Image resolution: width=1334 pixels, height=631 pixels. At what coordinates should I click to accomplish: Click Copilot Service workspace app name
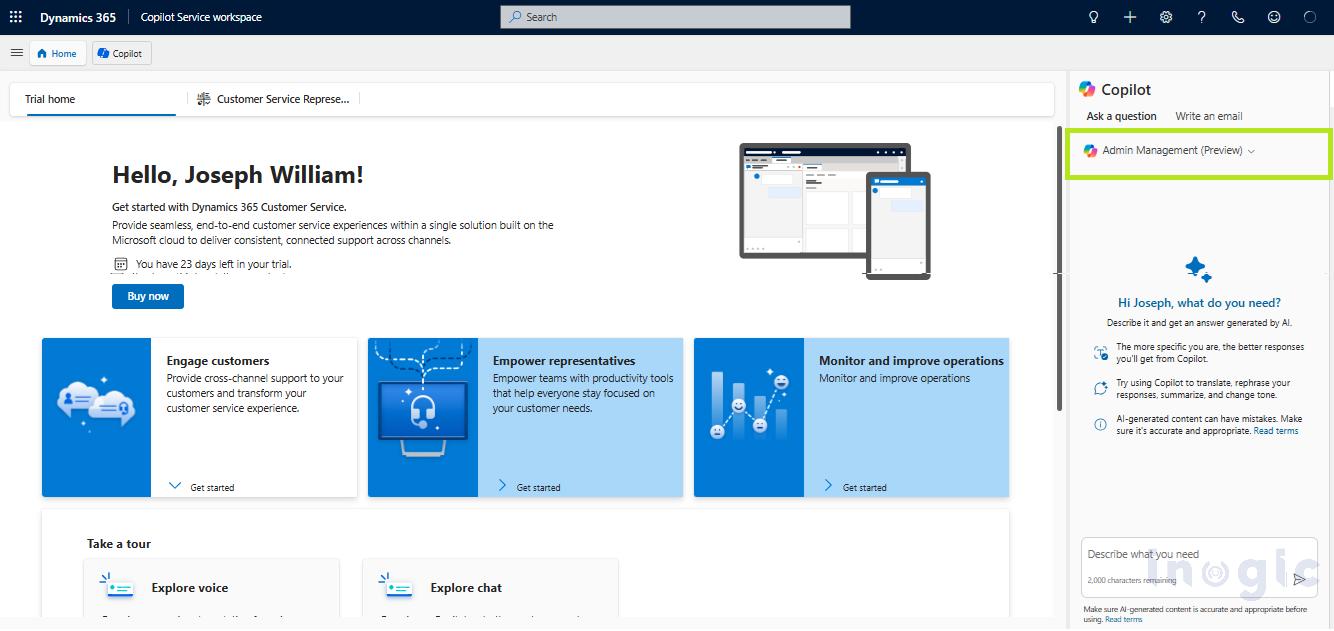tap(201, 17)
